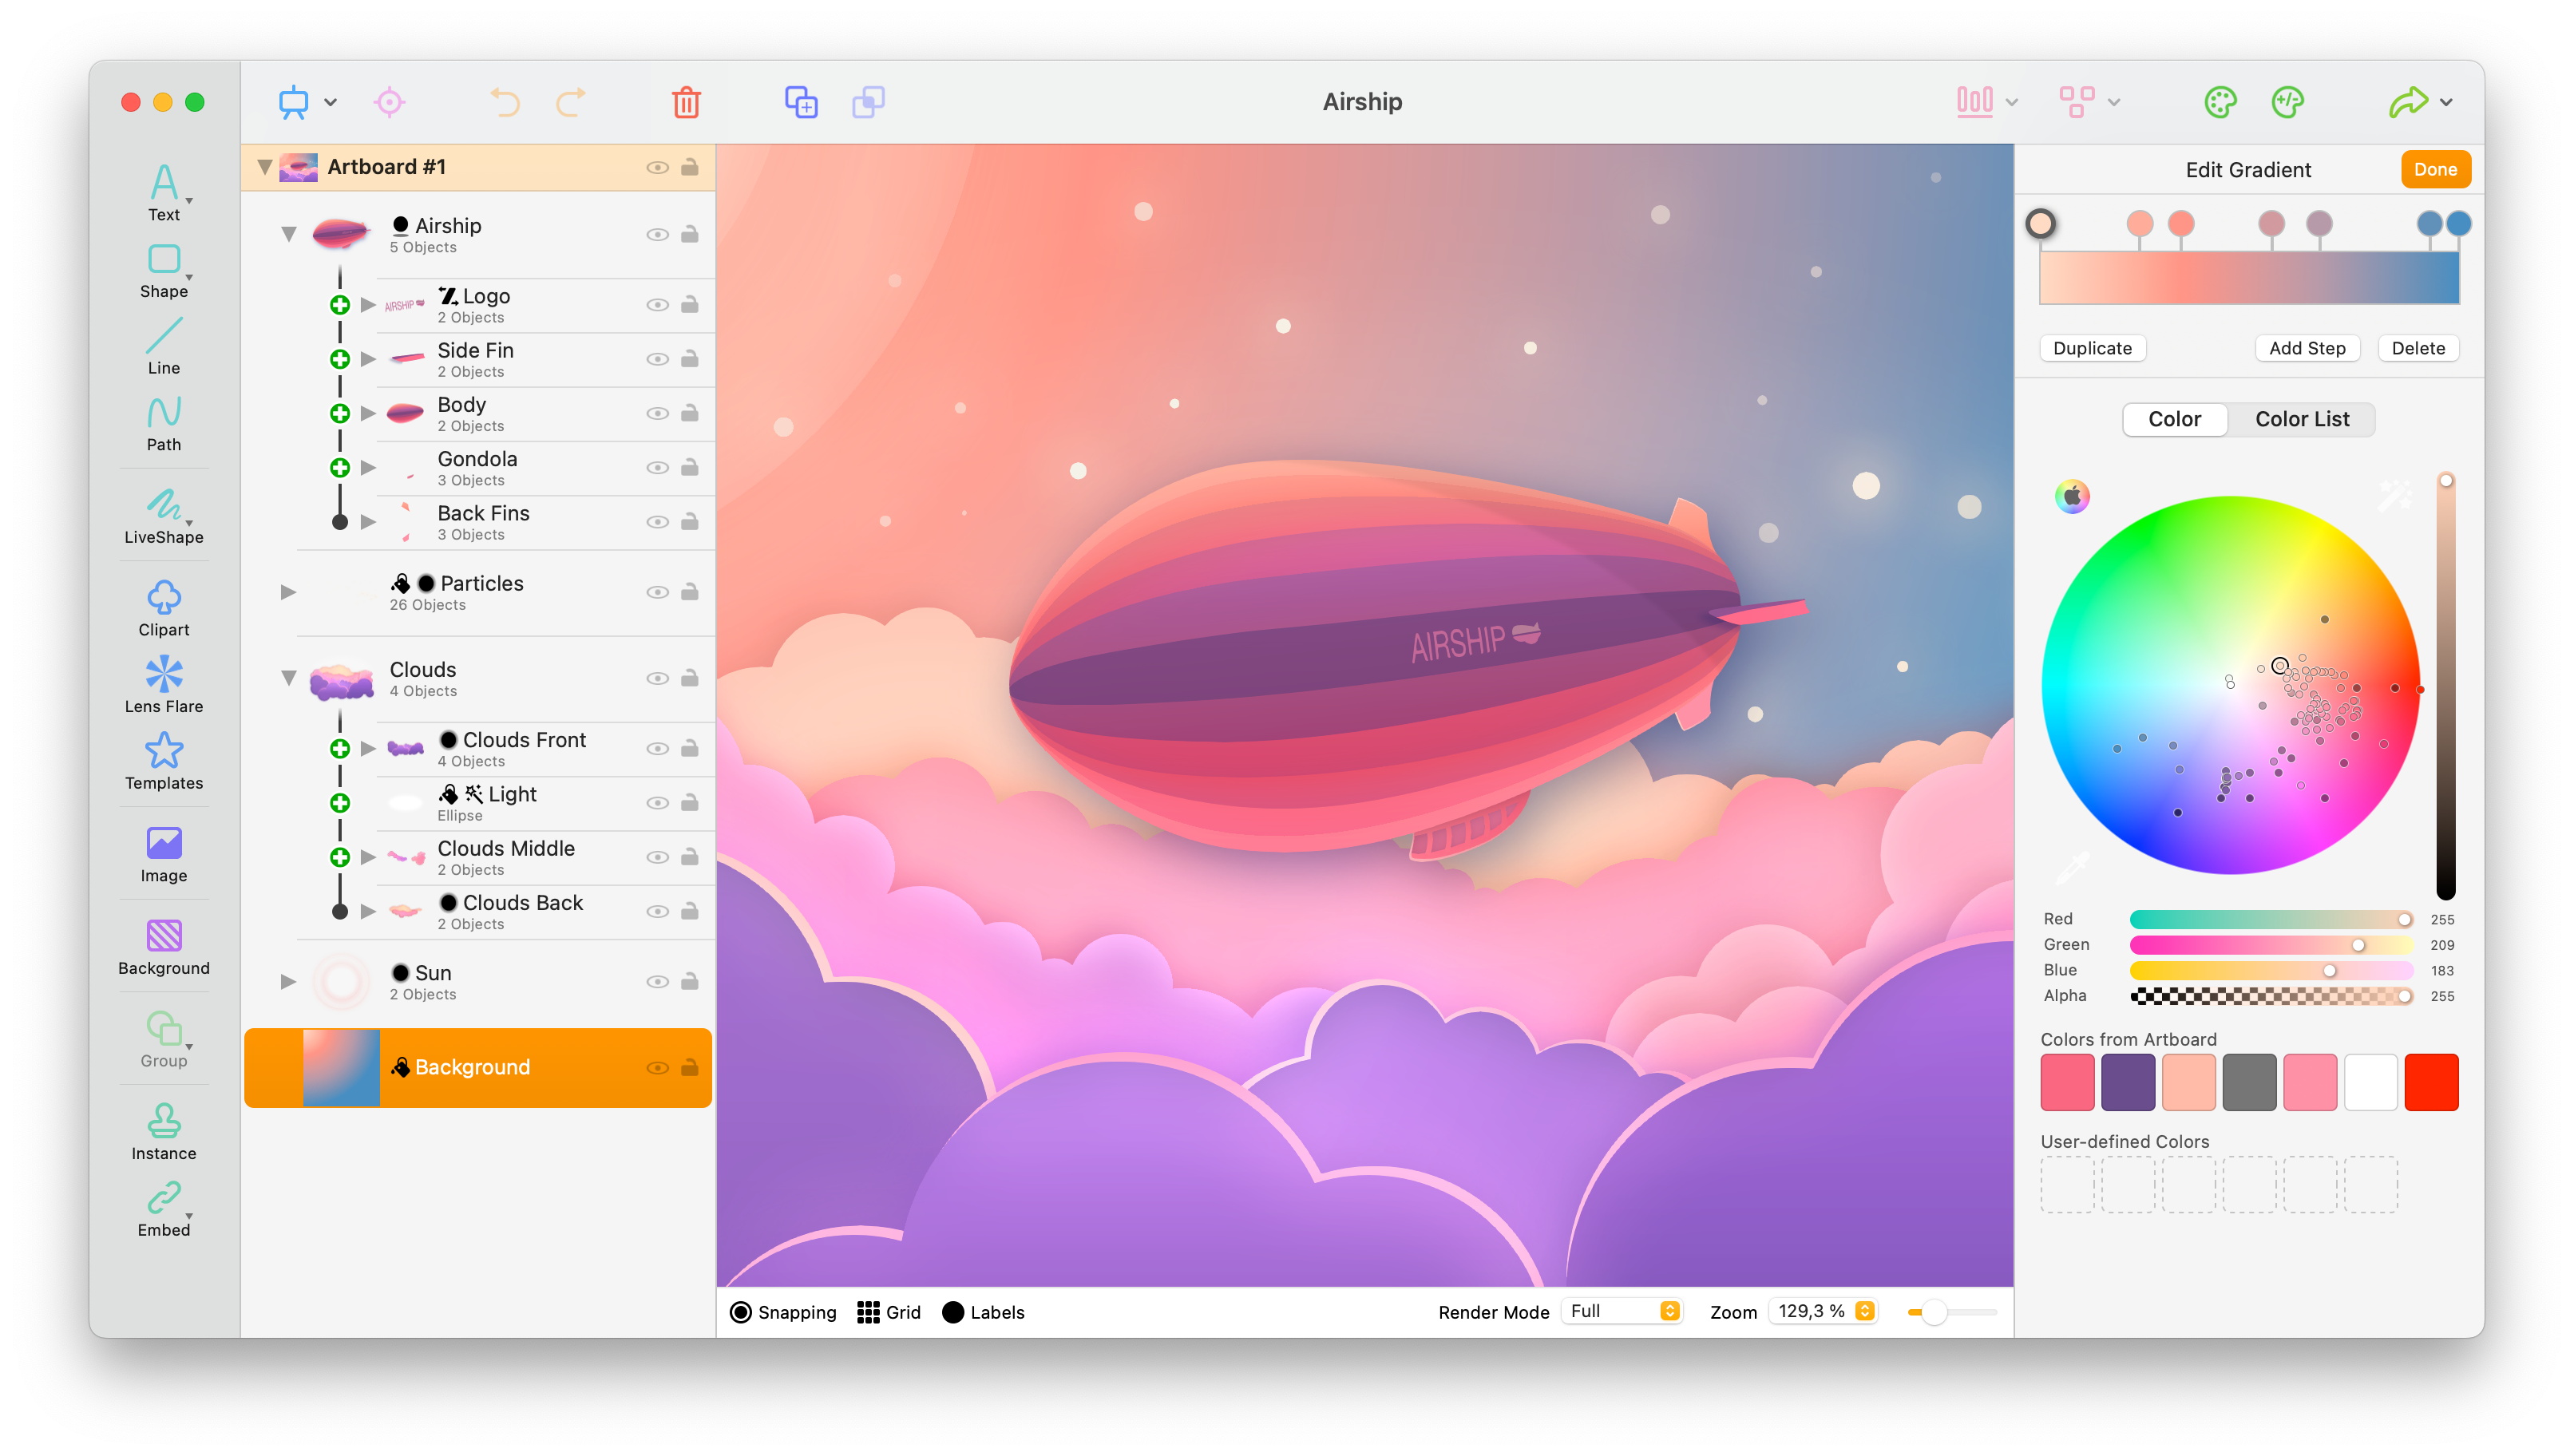Click the Group tool
Viewport: 2574px width, 1456px height.
[164, 1040]
